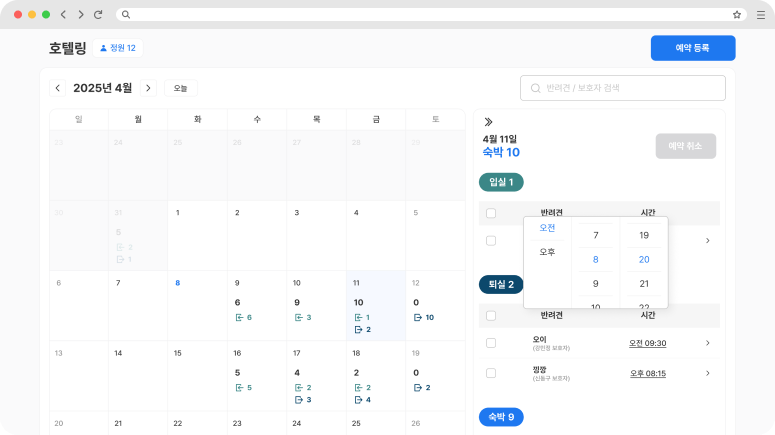Viewport: 775px width, 435px height.
Task: Select hour 9 in time picker
Action: pos(596,284)
